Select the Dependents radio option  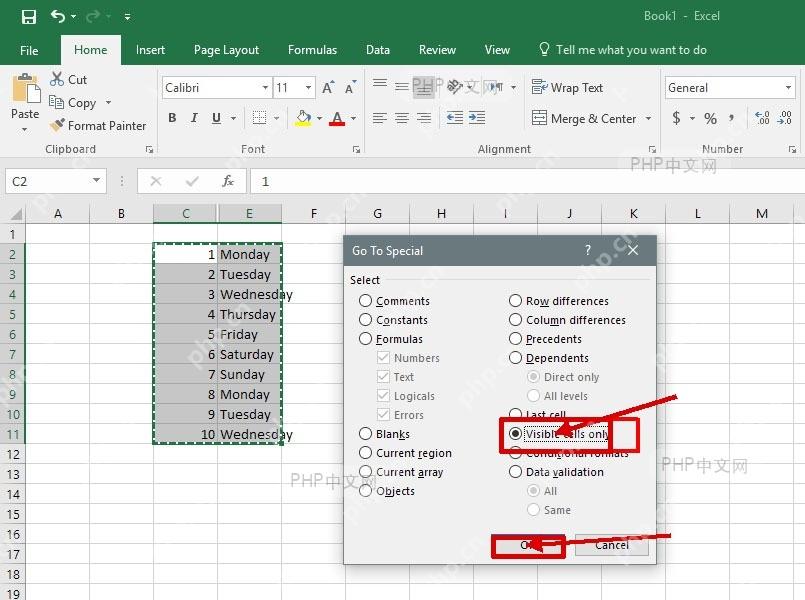click(515, 358)
